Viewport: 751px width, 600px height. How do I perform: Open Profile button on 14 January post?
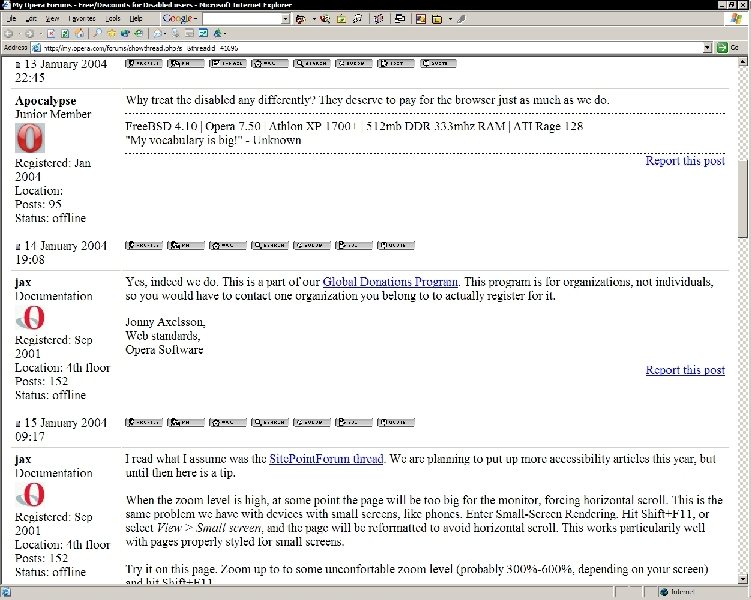point(144,246)
